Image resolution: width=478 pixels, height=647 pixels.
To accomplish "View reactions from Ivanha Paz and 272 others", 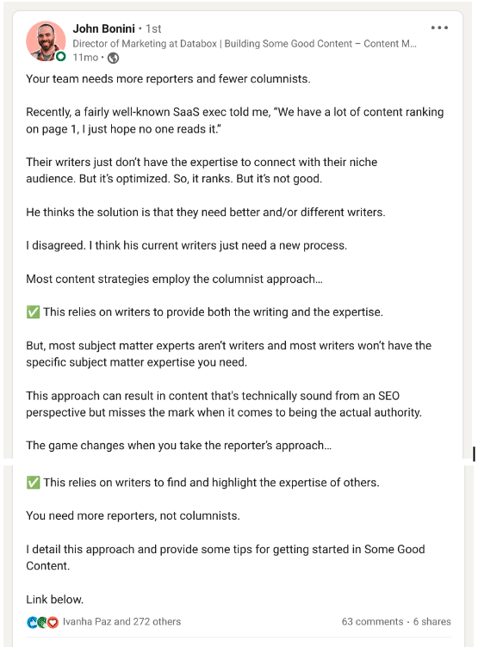I will point(122,622).
